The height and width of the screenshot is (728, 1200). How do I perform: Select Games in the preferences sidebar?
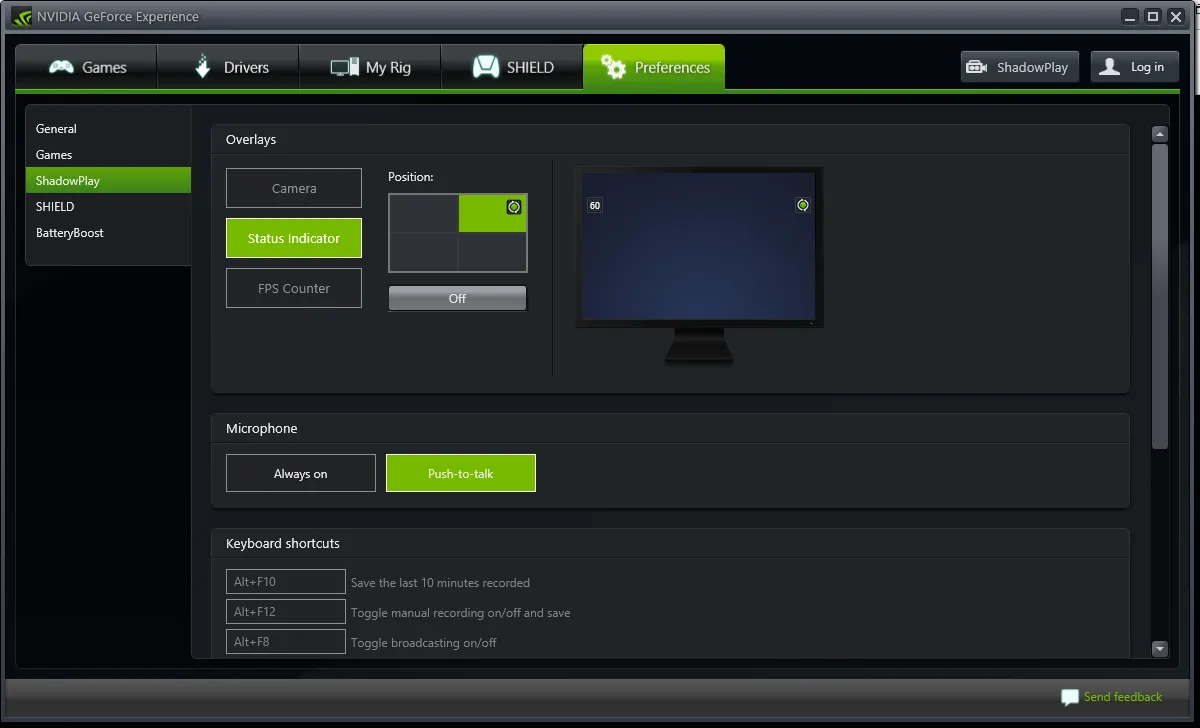click(107, 154)
